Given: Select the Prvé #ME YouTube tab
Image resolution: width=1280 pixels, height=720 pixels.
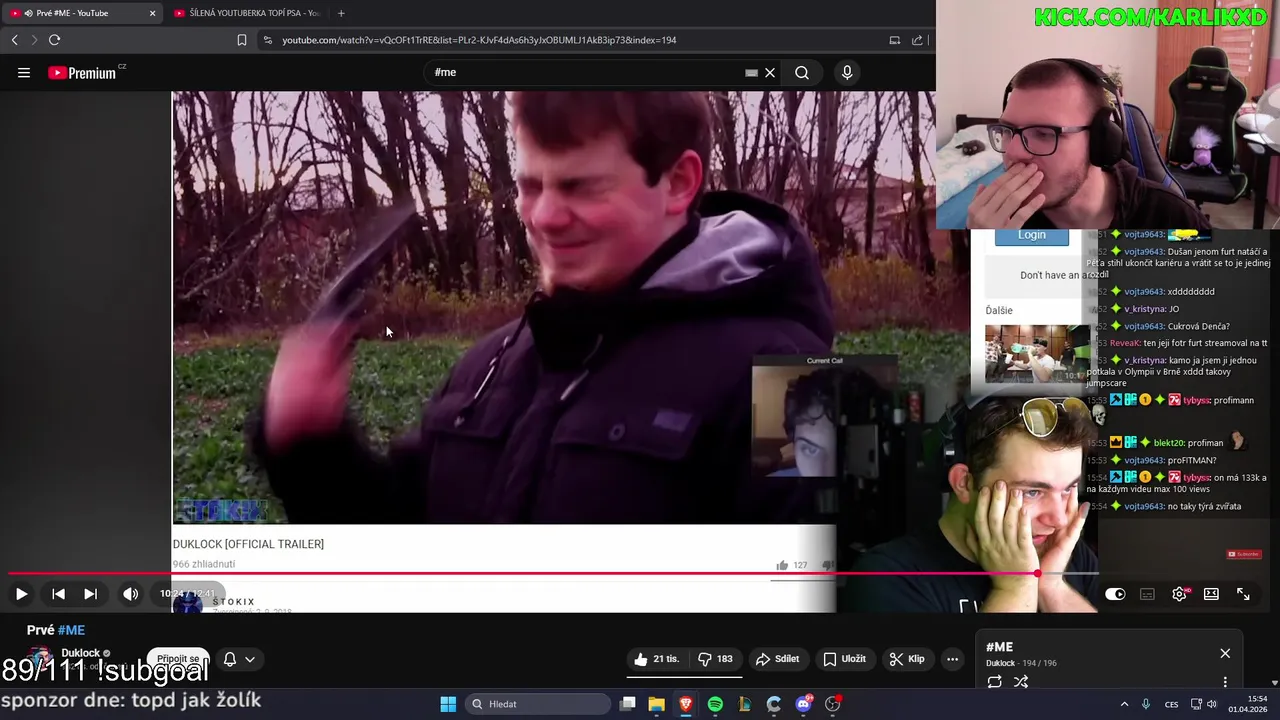Looking at the screenshot, I should pos(82,13).
